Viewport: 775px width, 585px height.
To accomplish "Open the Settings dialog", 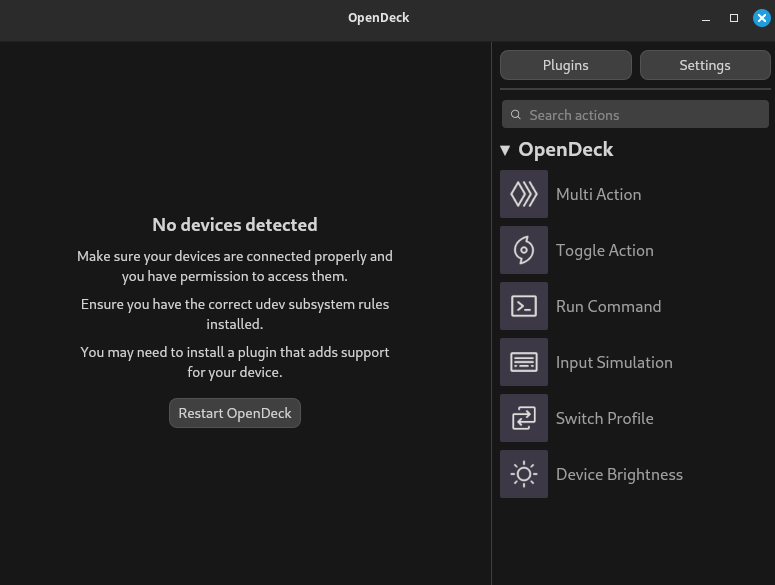I will tap(705, 65).
